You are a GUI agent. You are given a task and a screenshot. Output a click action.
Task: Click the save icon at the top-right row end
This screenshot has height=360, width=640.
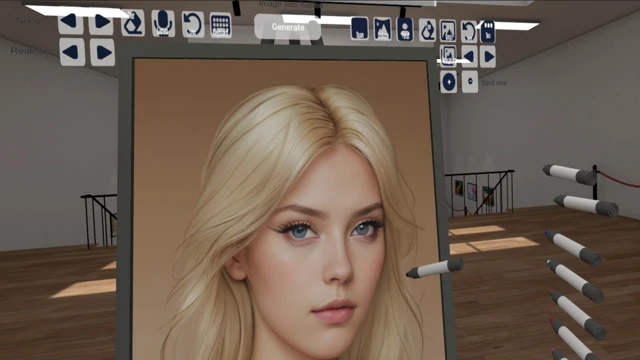pos(488,32)
